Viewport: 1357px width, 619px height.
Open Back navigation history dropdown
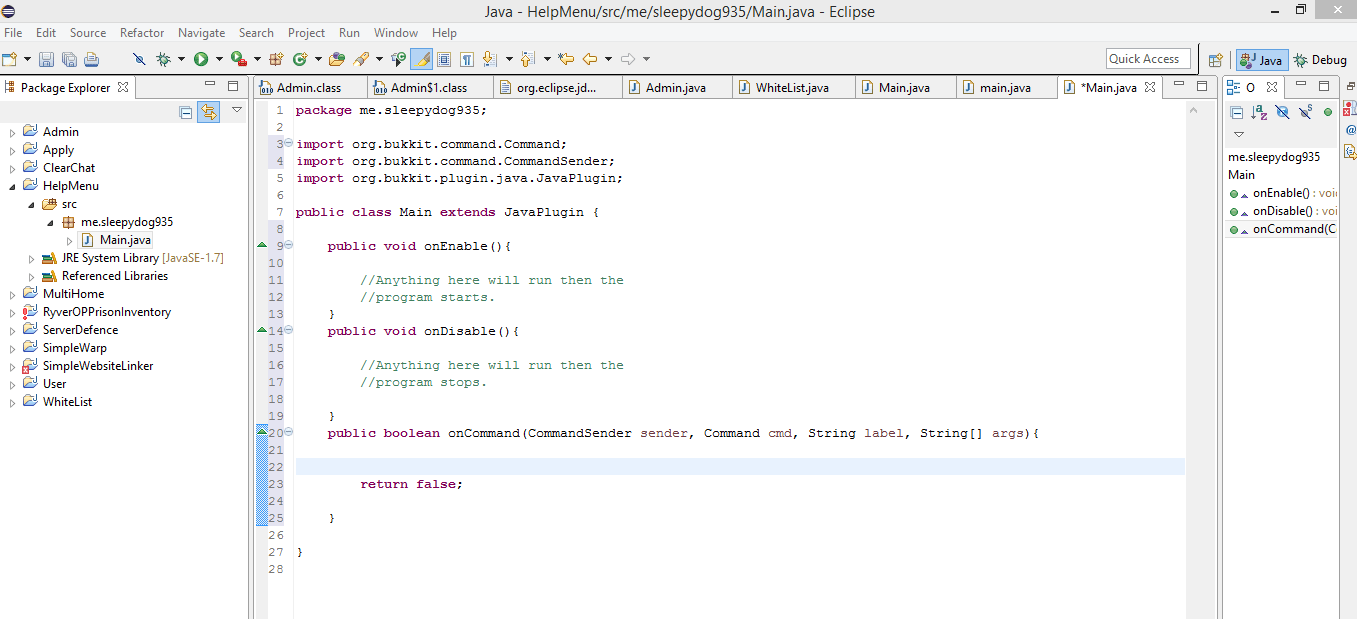point(608,59)
